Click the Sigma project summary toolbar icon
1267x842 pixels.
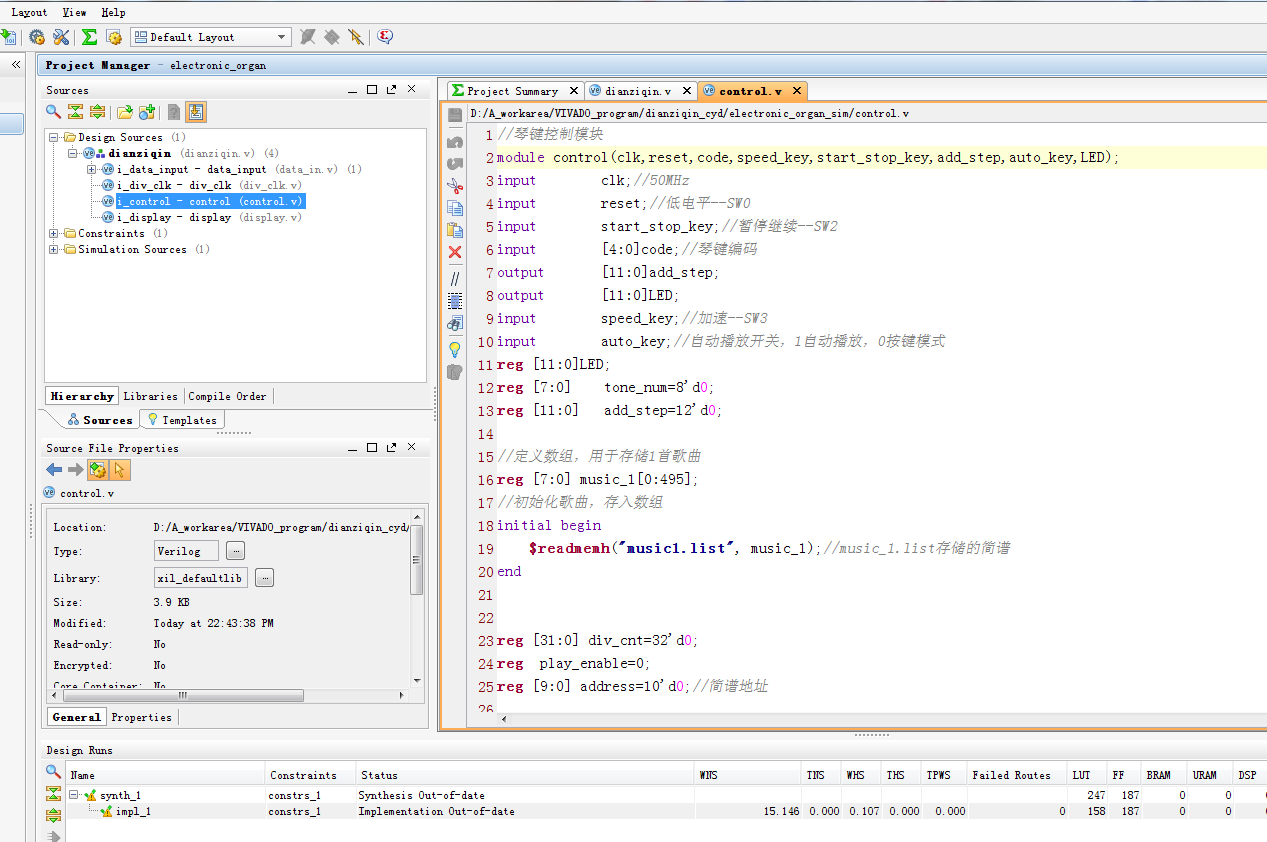coord(89,37)
